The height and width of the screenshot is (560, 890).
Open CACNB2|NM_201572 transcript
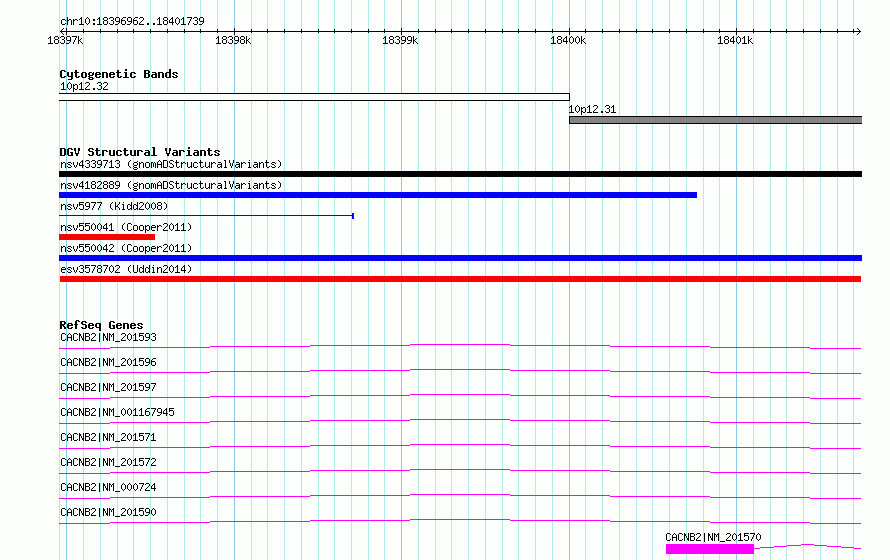[108, 462]
